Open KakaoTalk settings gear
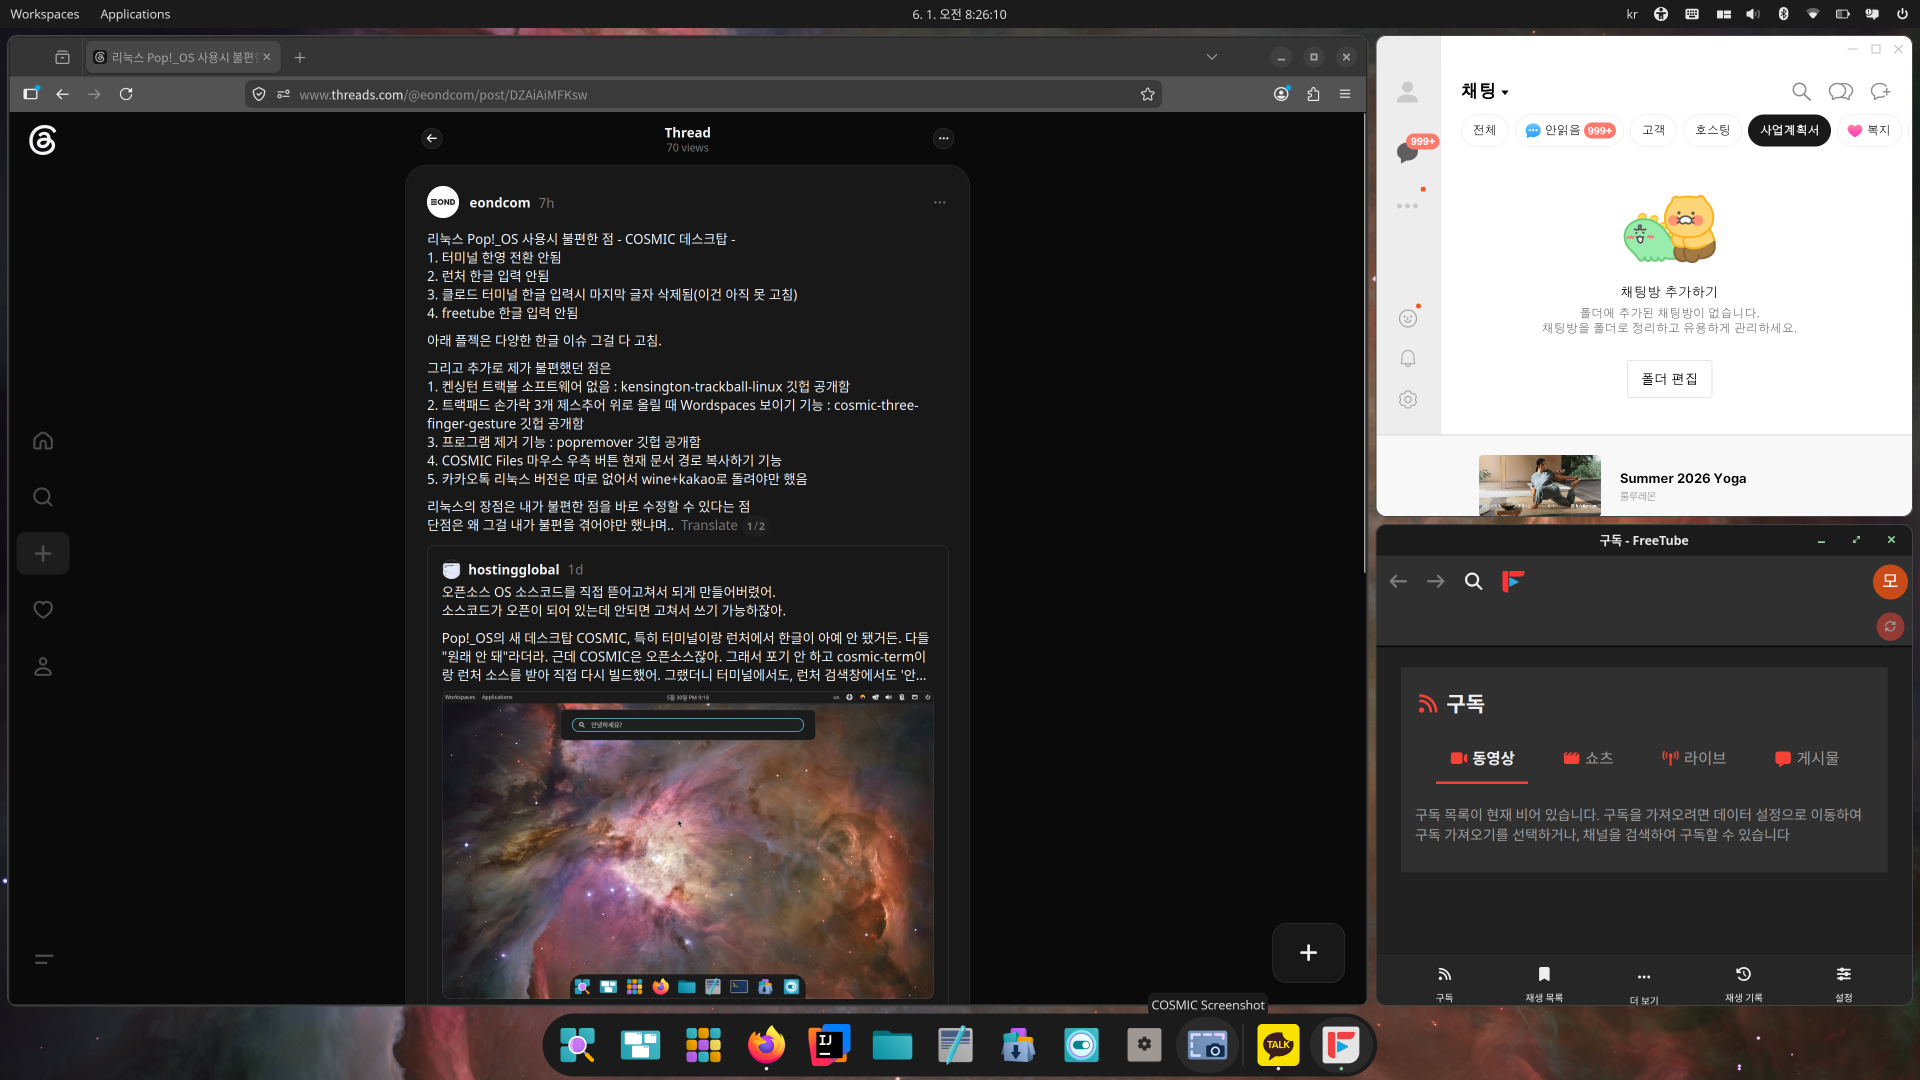The width and height of the screenshot is (1920, 1080). (x=1407, y=400)
